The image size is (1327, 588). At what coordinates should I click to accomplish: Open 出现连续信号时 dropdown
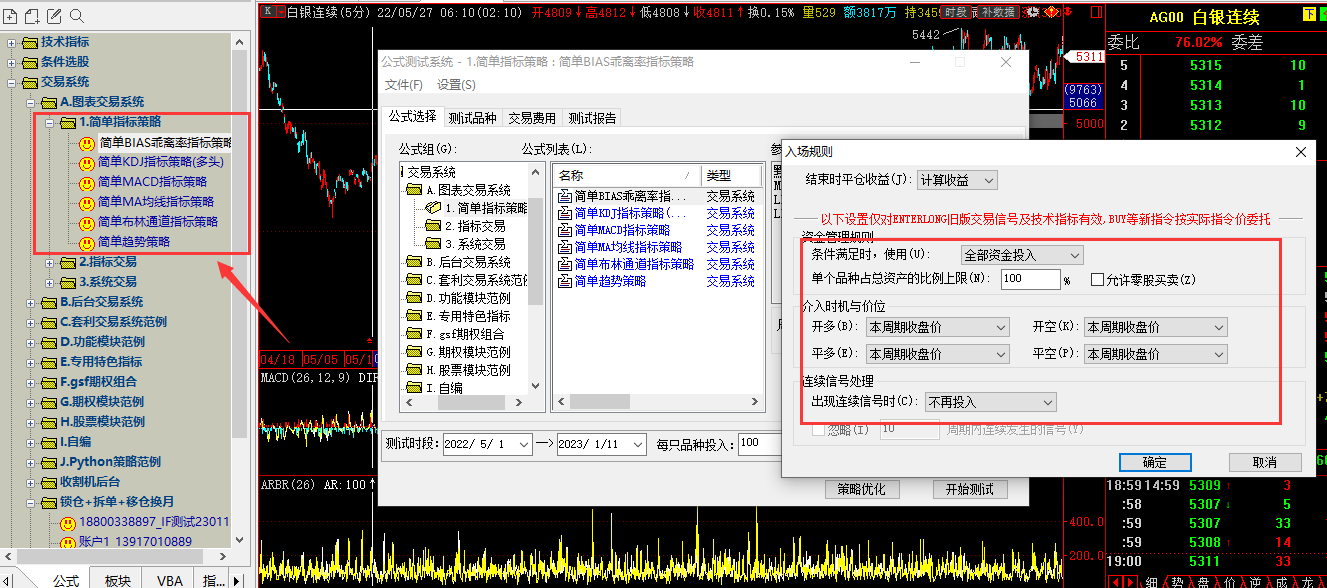(990, 402)
